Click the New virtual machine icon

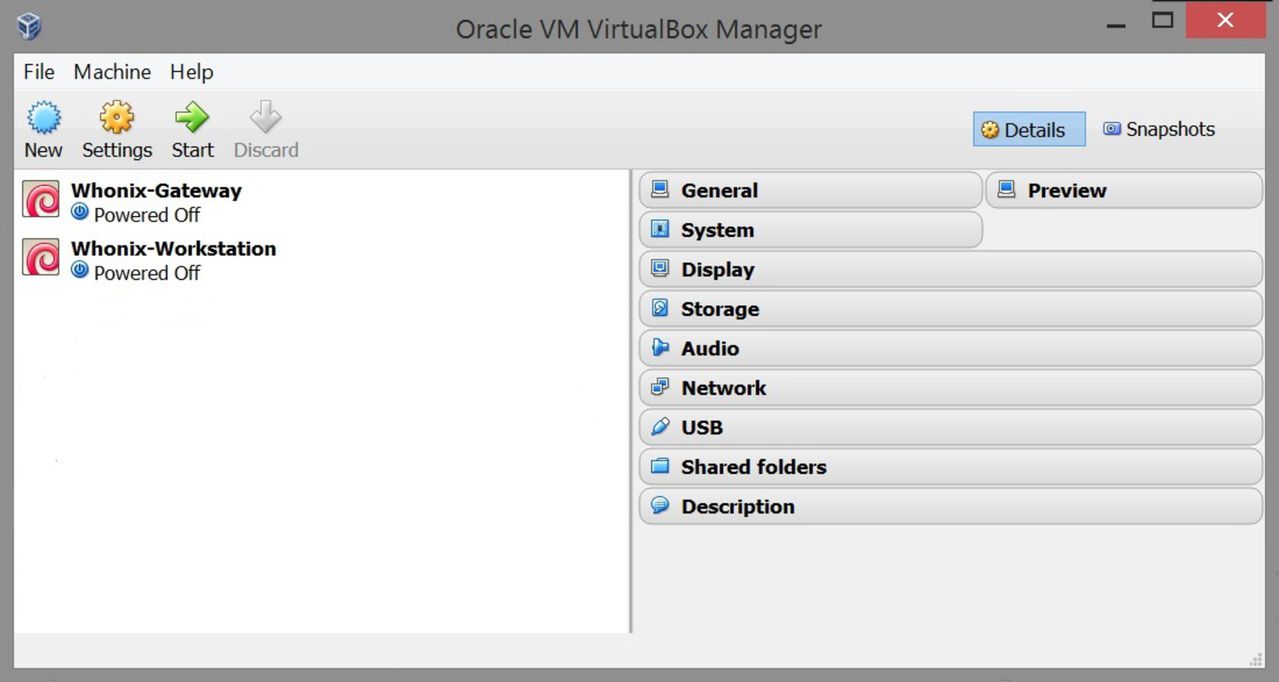pyautogui.click(x=43, y=118)
